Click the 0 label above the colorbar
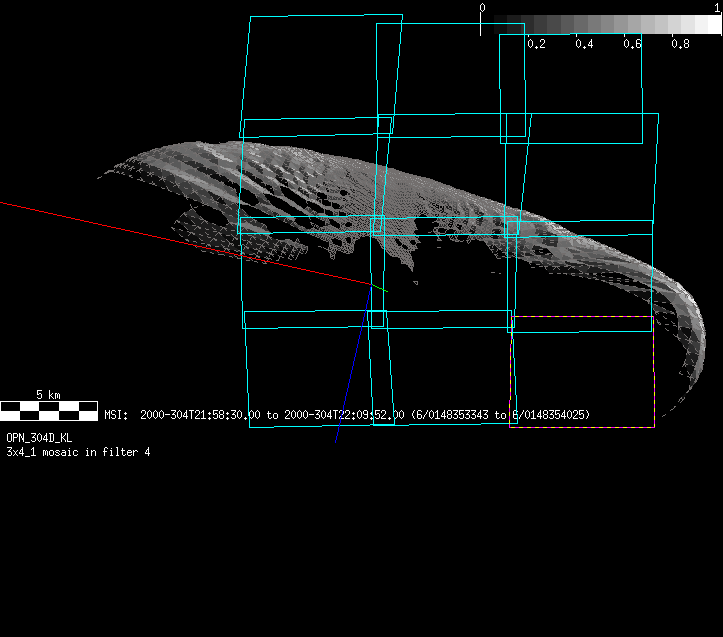 tap(482, 7)
